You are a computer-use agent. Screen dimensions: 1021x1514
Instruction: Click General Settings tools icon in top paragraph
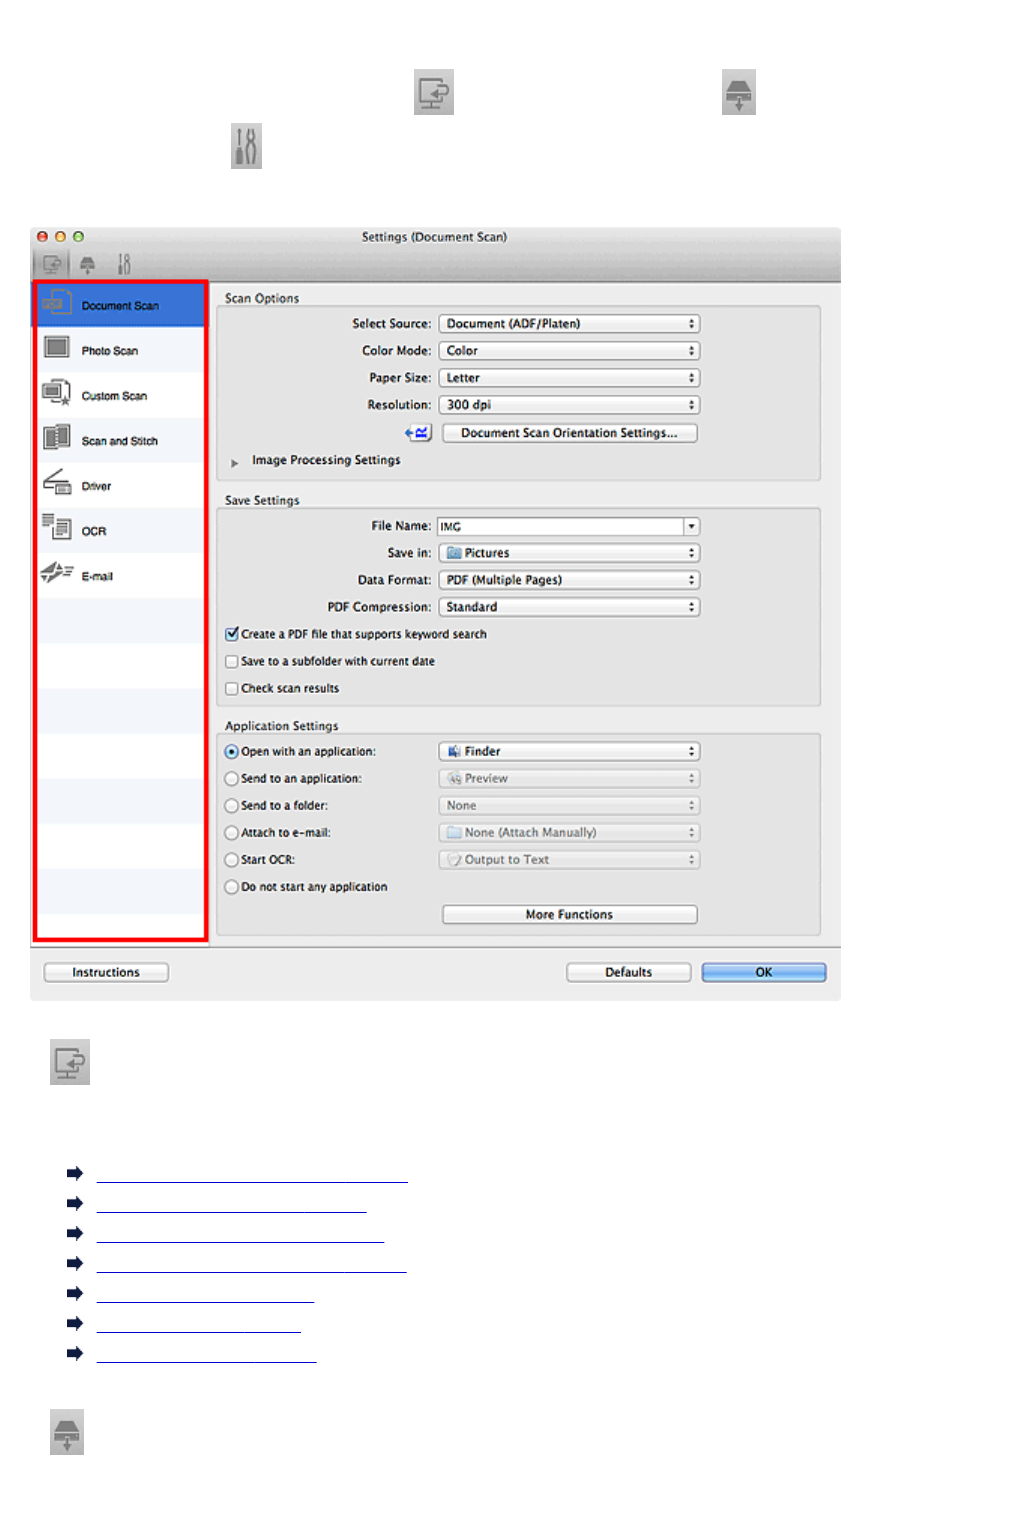point(246,146)
